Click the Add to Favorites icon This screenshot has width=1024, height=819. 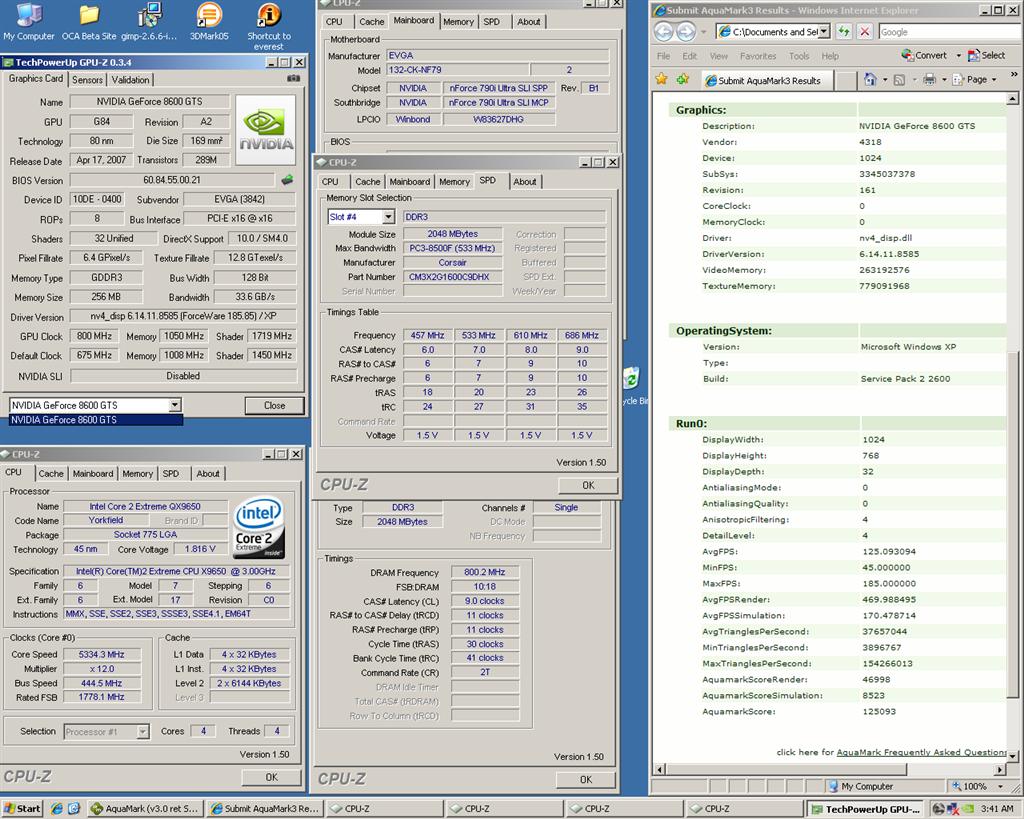tap(683, 79)
